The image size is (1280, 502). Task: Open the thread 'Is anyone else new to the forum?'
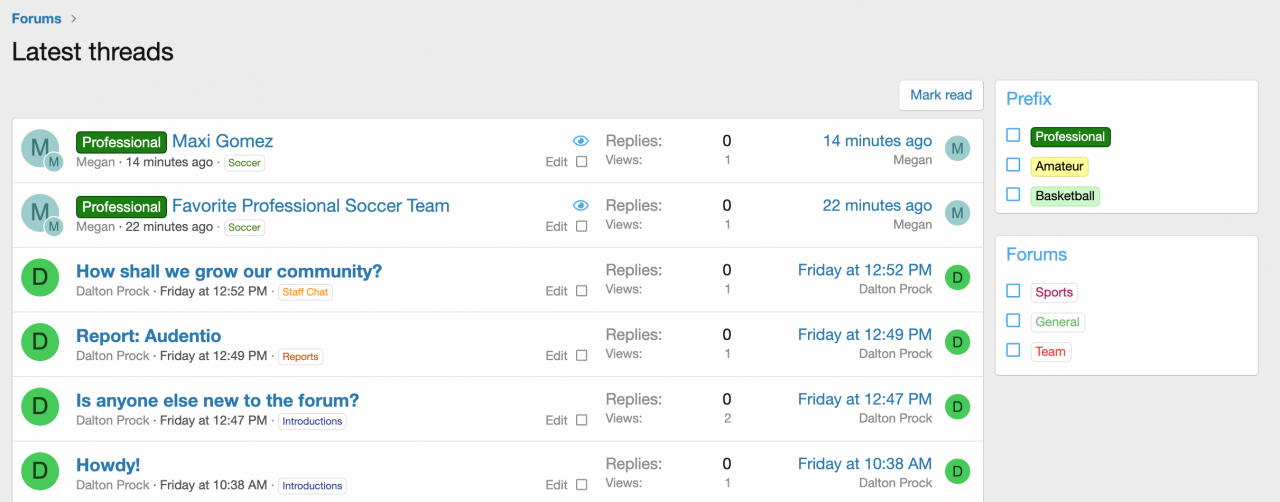(217, 400)
